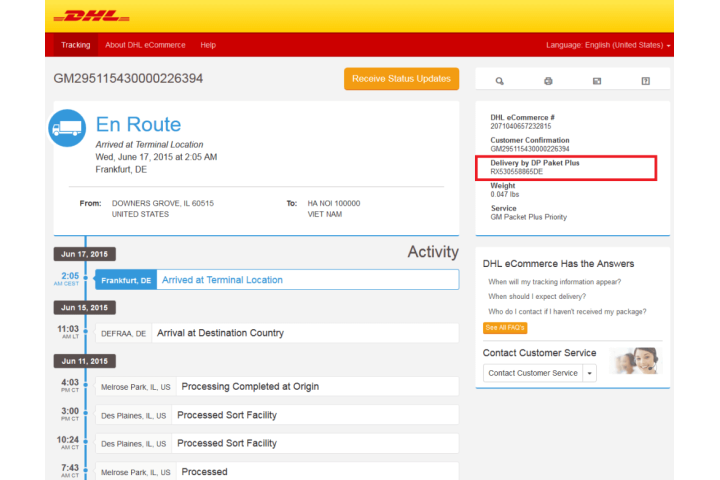Screen dimensions: 720x480
Task: Click the Jun 17, 2015 date marker
Action: tap(84, 254)
